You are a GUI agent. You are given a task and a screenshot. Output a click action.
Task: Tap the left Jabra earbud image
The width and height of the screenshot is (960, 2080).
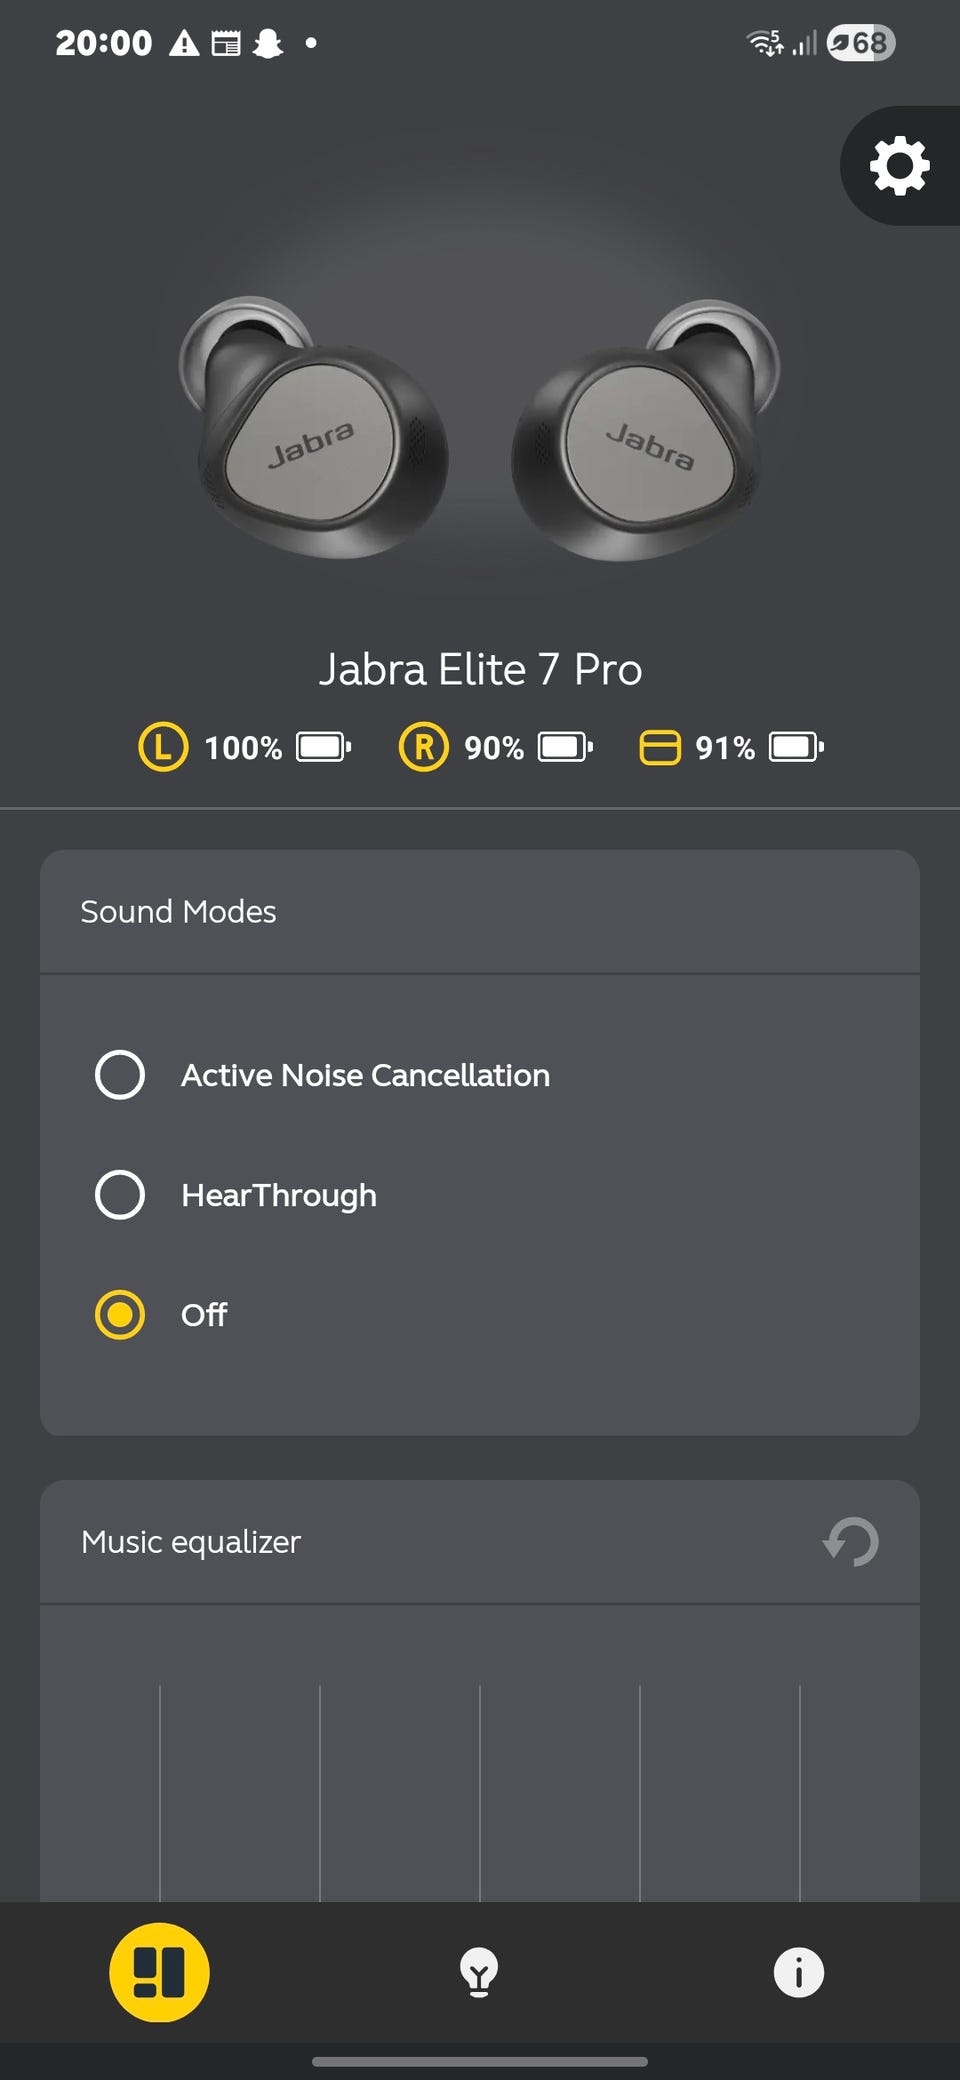coord(313,427)
